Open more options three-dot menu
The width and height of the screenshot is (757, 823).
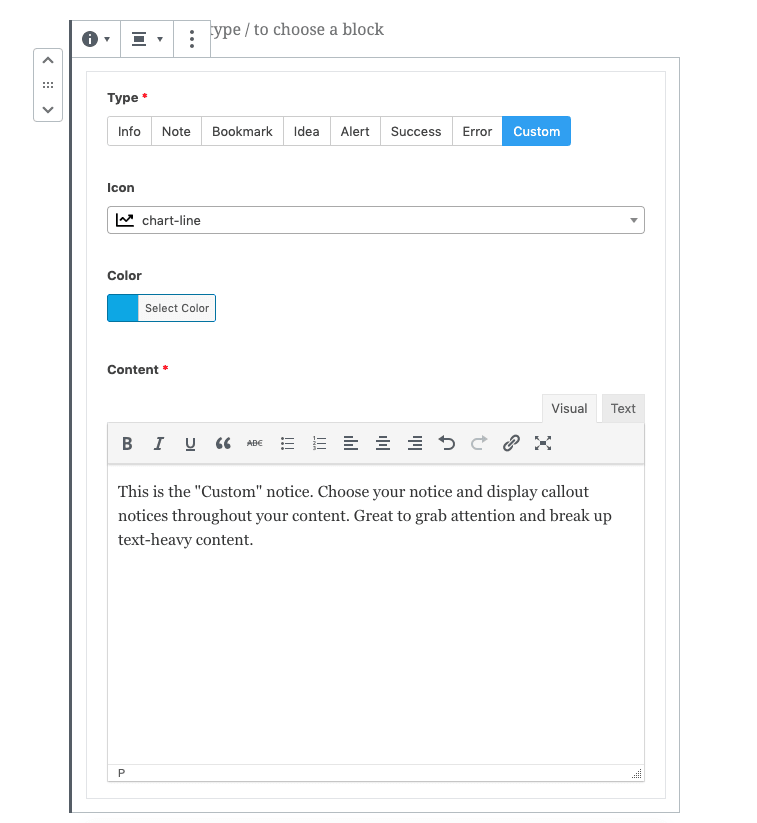click(x=192, y=39)
